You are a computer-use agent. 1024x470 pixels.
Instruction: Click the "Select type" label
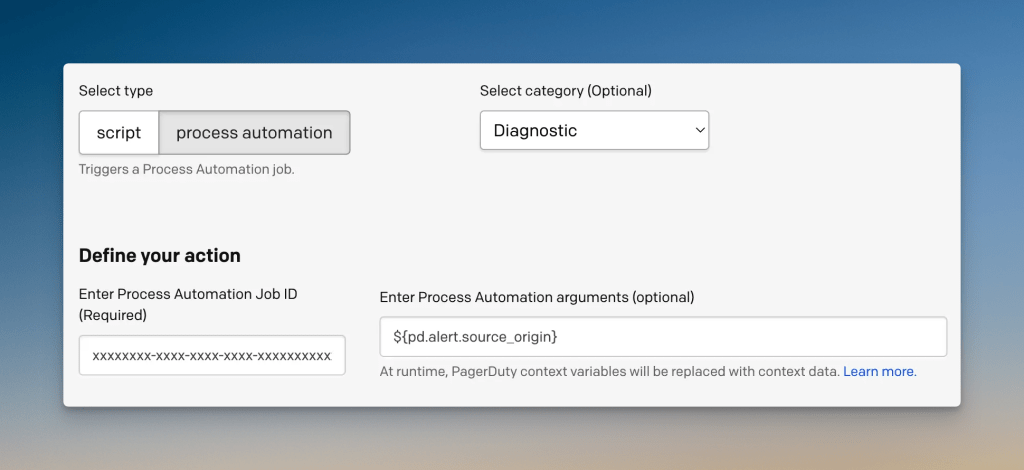(116, 91)
